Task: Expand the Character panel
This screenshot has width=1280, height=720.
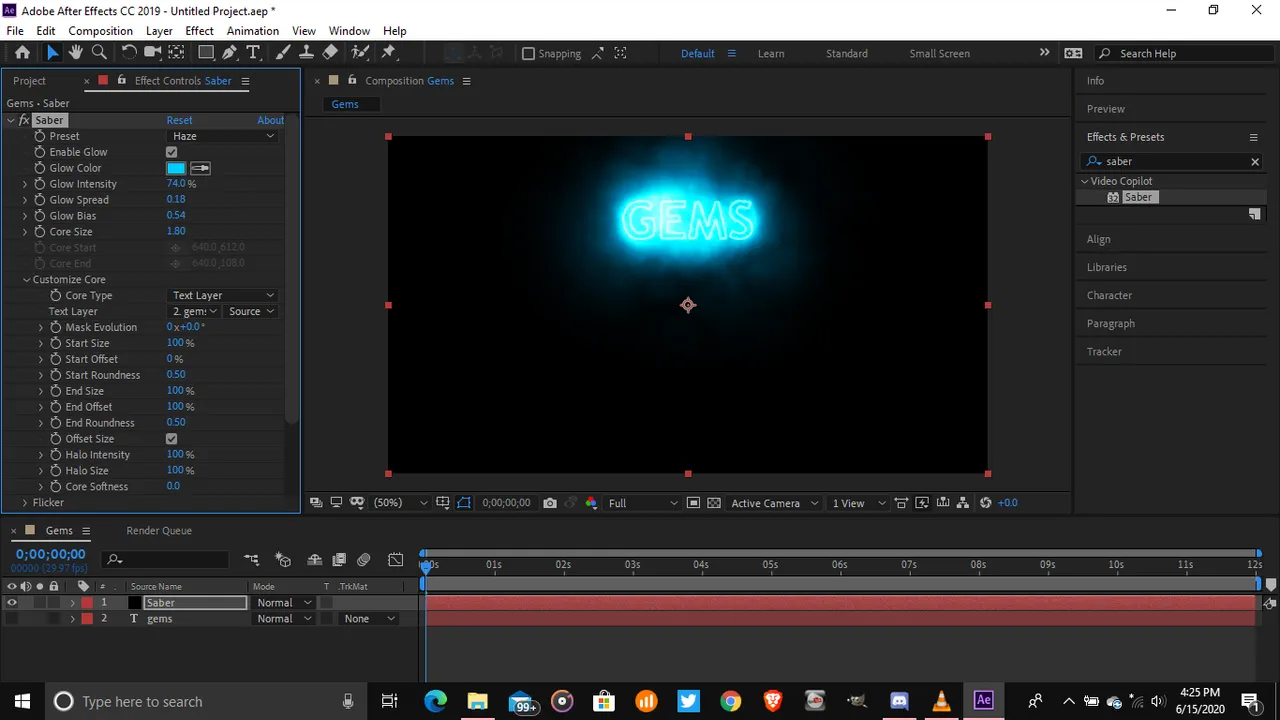Action: point(1110,295)
